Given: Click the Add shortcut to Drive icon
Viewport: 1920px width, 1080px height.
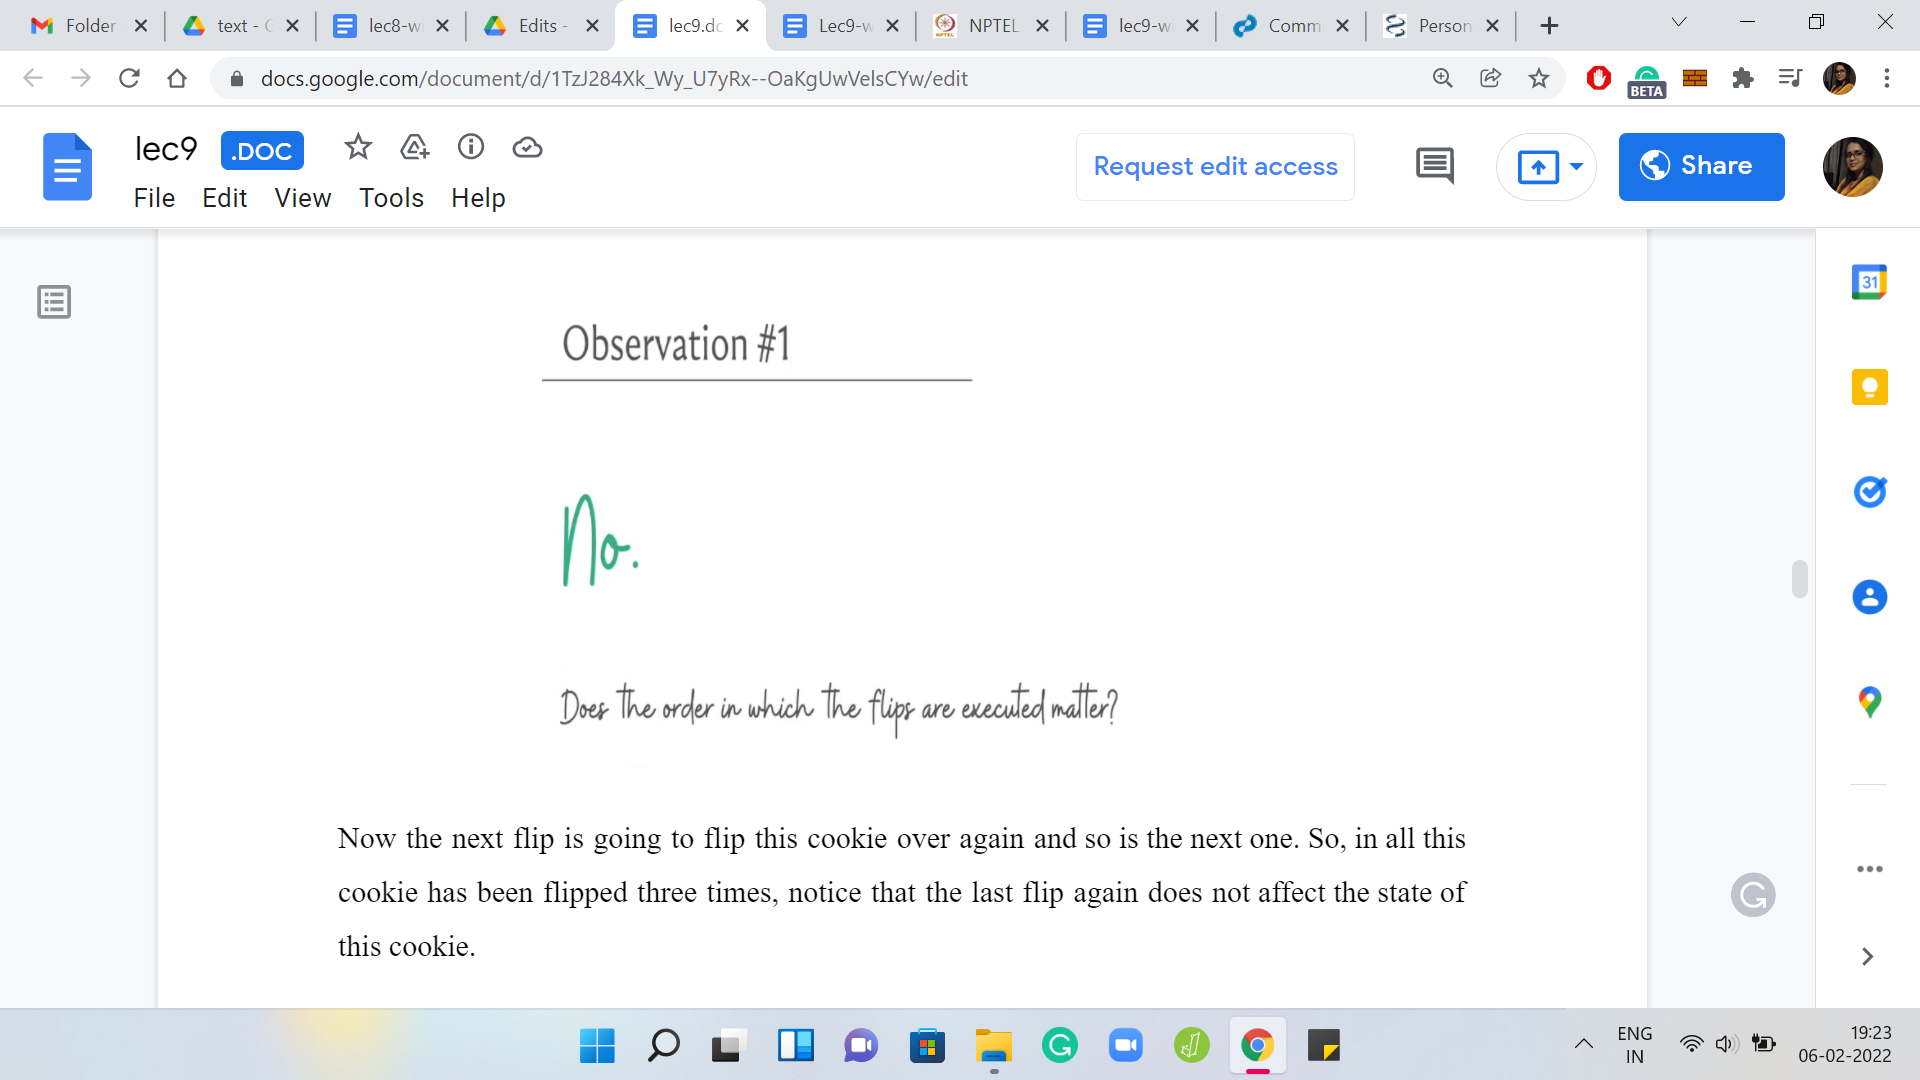Looking at the screenshot, I should (x=414, y=148).
